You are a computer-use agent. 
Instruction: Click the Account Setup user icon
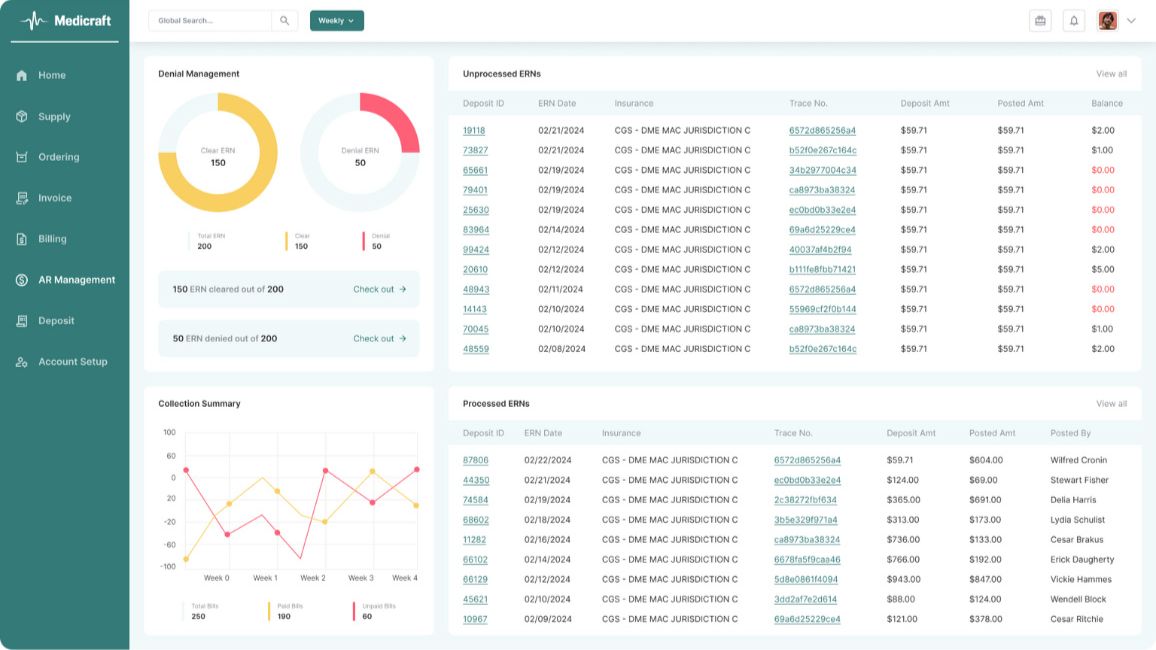pyautogui.click(x=22, y=362)
